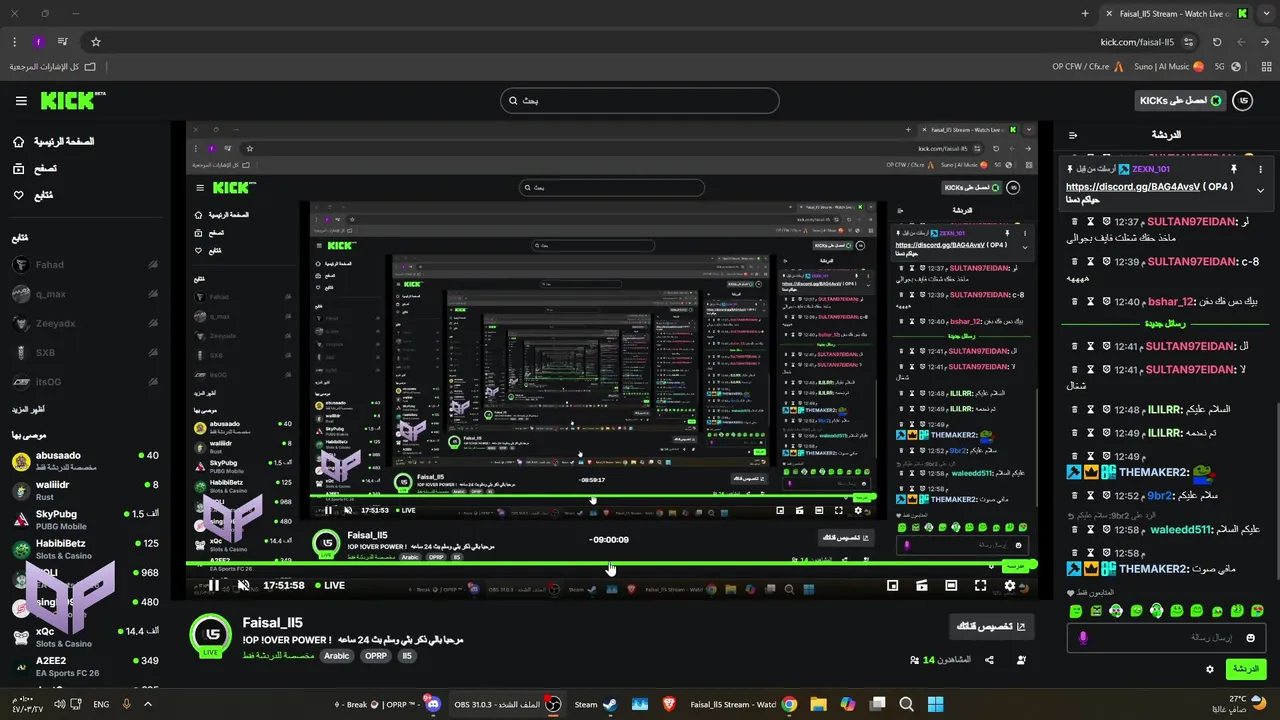Viewport: 1280px width, 720px height.
Task: Open followed channel itsOG
Action: [85, 382]
